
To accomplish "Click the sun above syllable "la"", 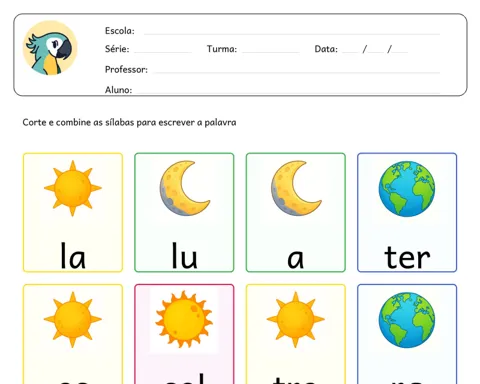I will [x=73, y=188].
